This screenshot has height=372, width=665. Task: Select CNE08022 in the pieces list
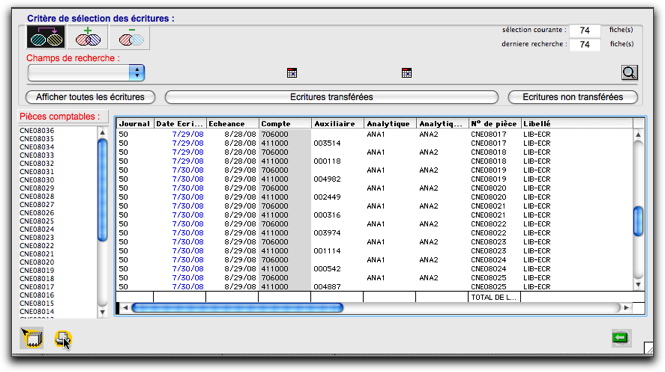pos(37,246)
